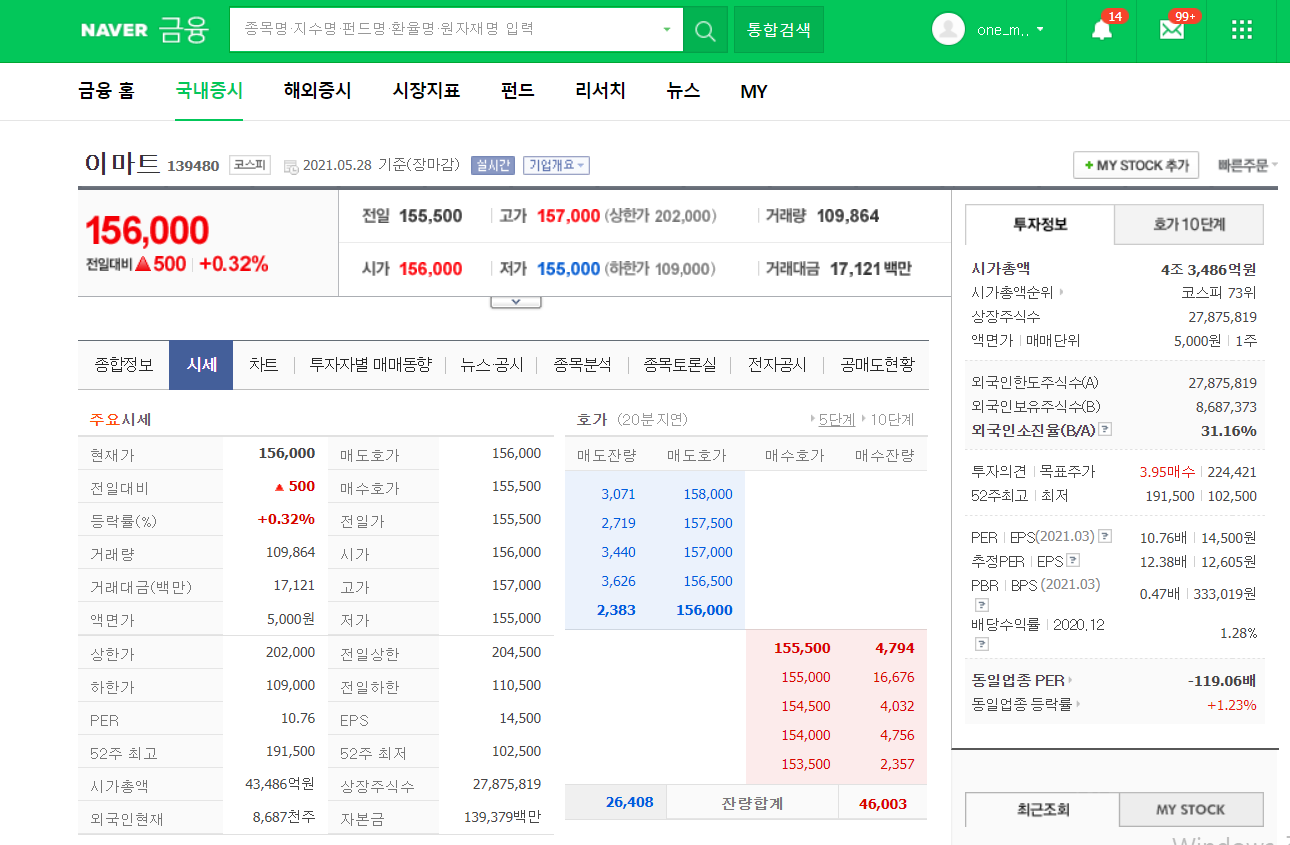The height and width of the screenshot is (845, 1290).
Task: Open the 국내증시 menu
Action: [209, 91]
